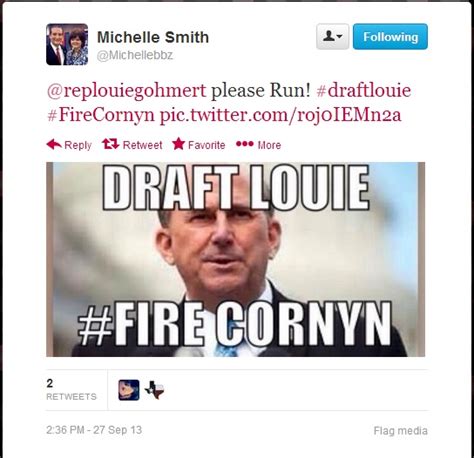Viewport: 474px width, 458px height.
Task: Toggle the Following button
Action: coord(390,36)
